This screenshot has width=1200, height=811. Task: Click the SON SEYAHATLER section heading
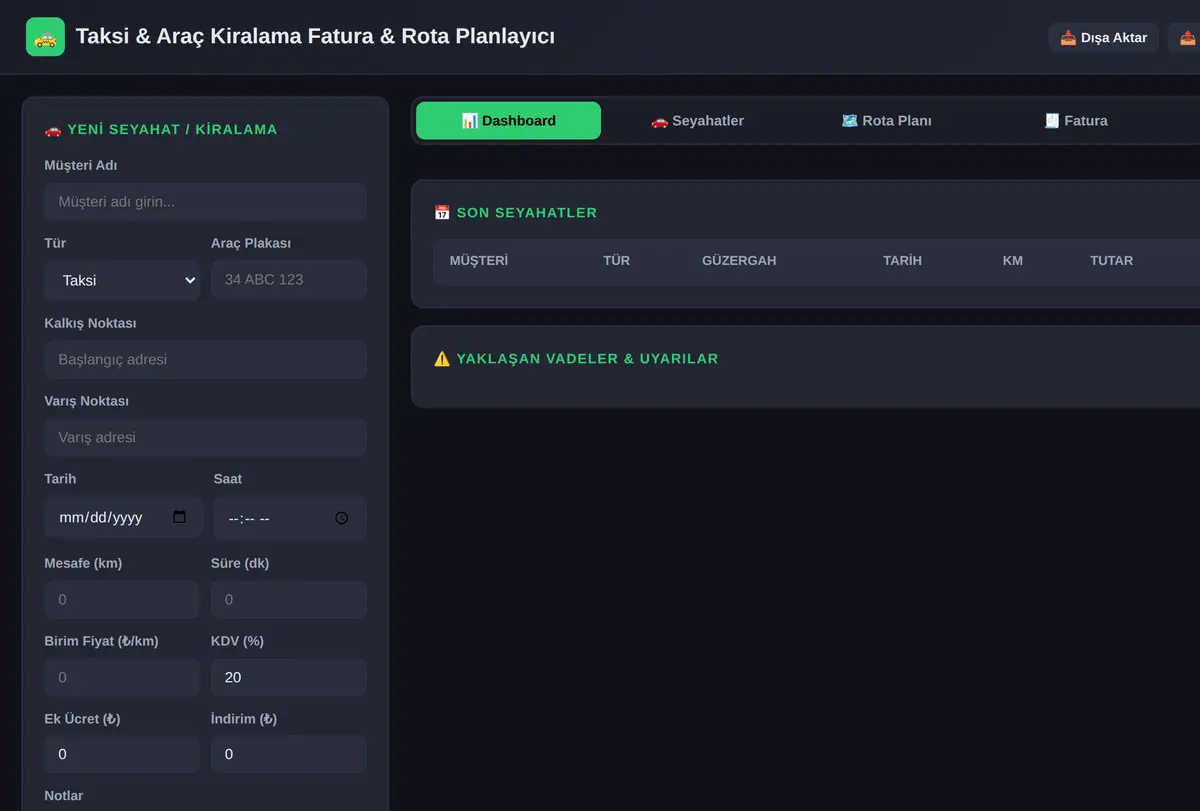(515, 213)
